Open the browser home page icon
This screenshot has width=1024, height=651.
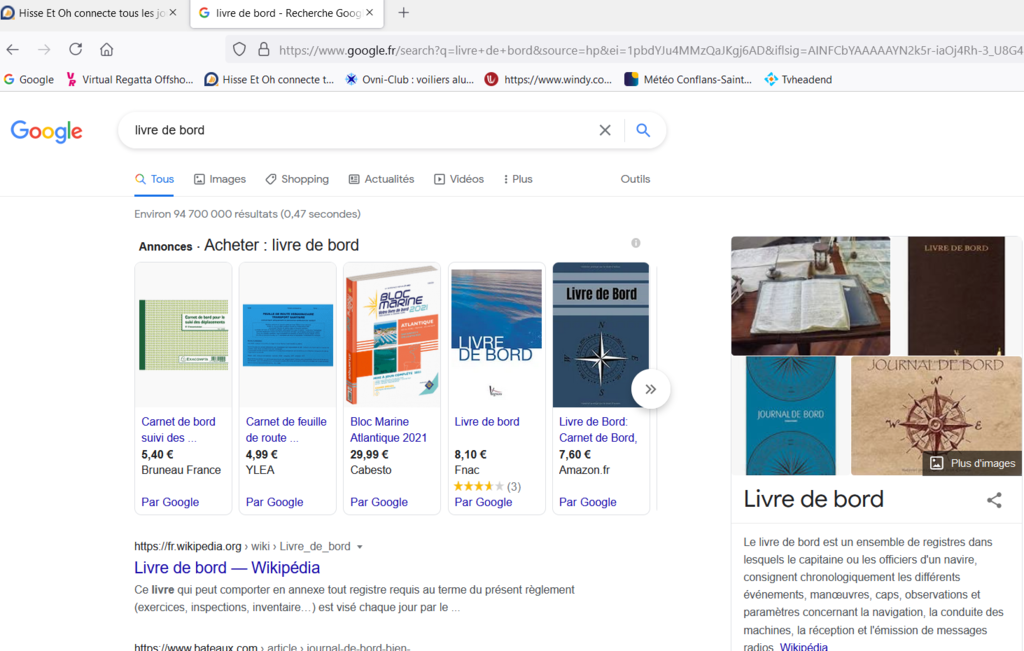pyautogui.click(x=106, y=50)
